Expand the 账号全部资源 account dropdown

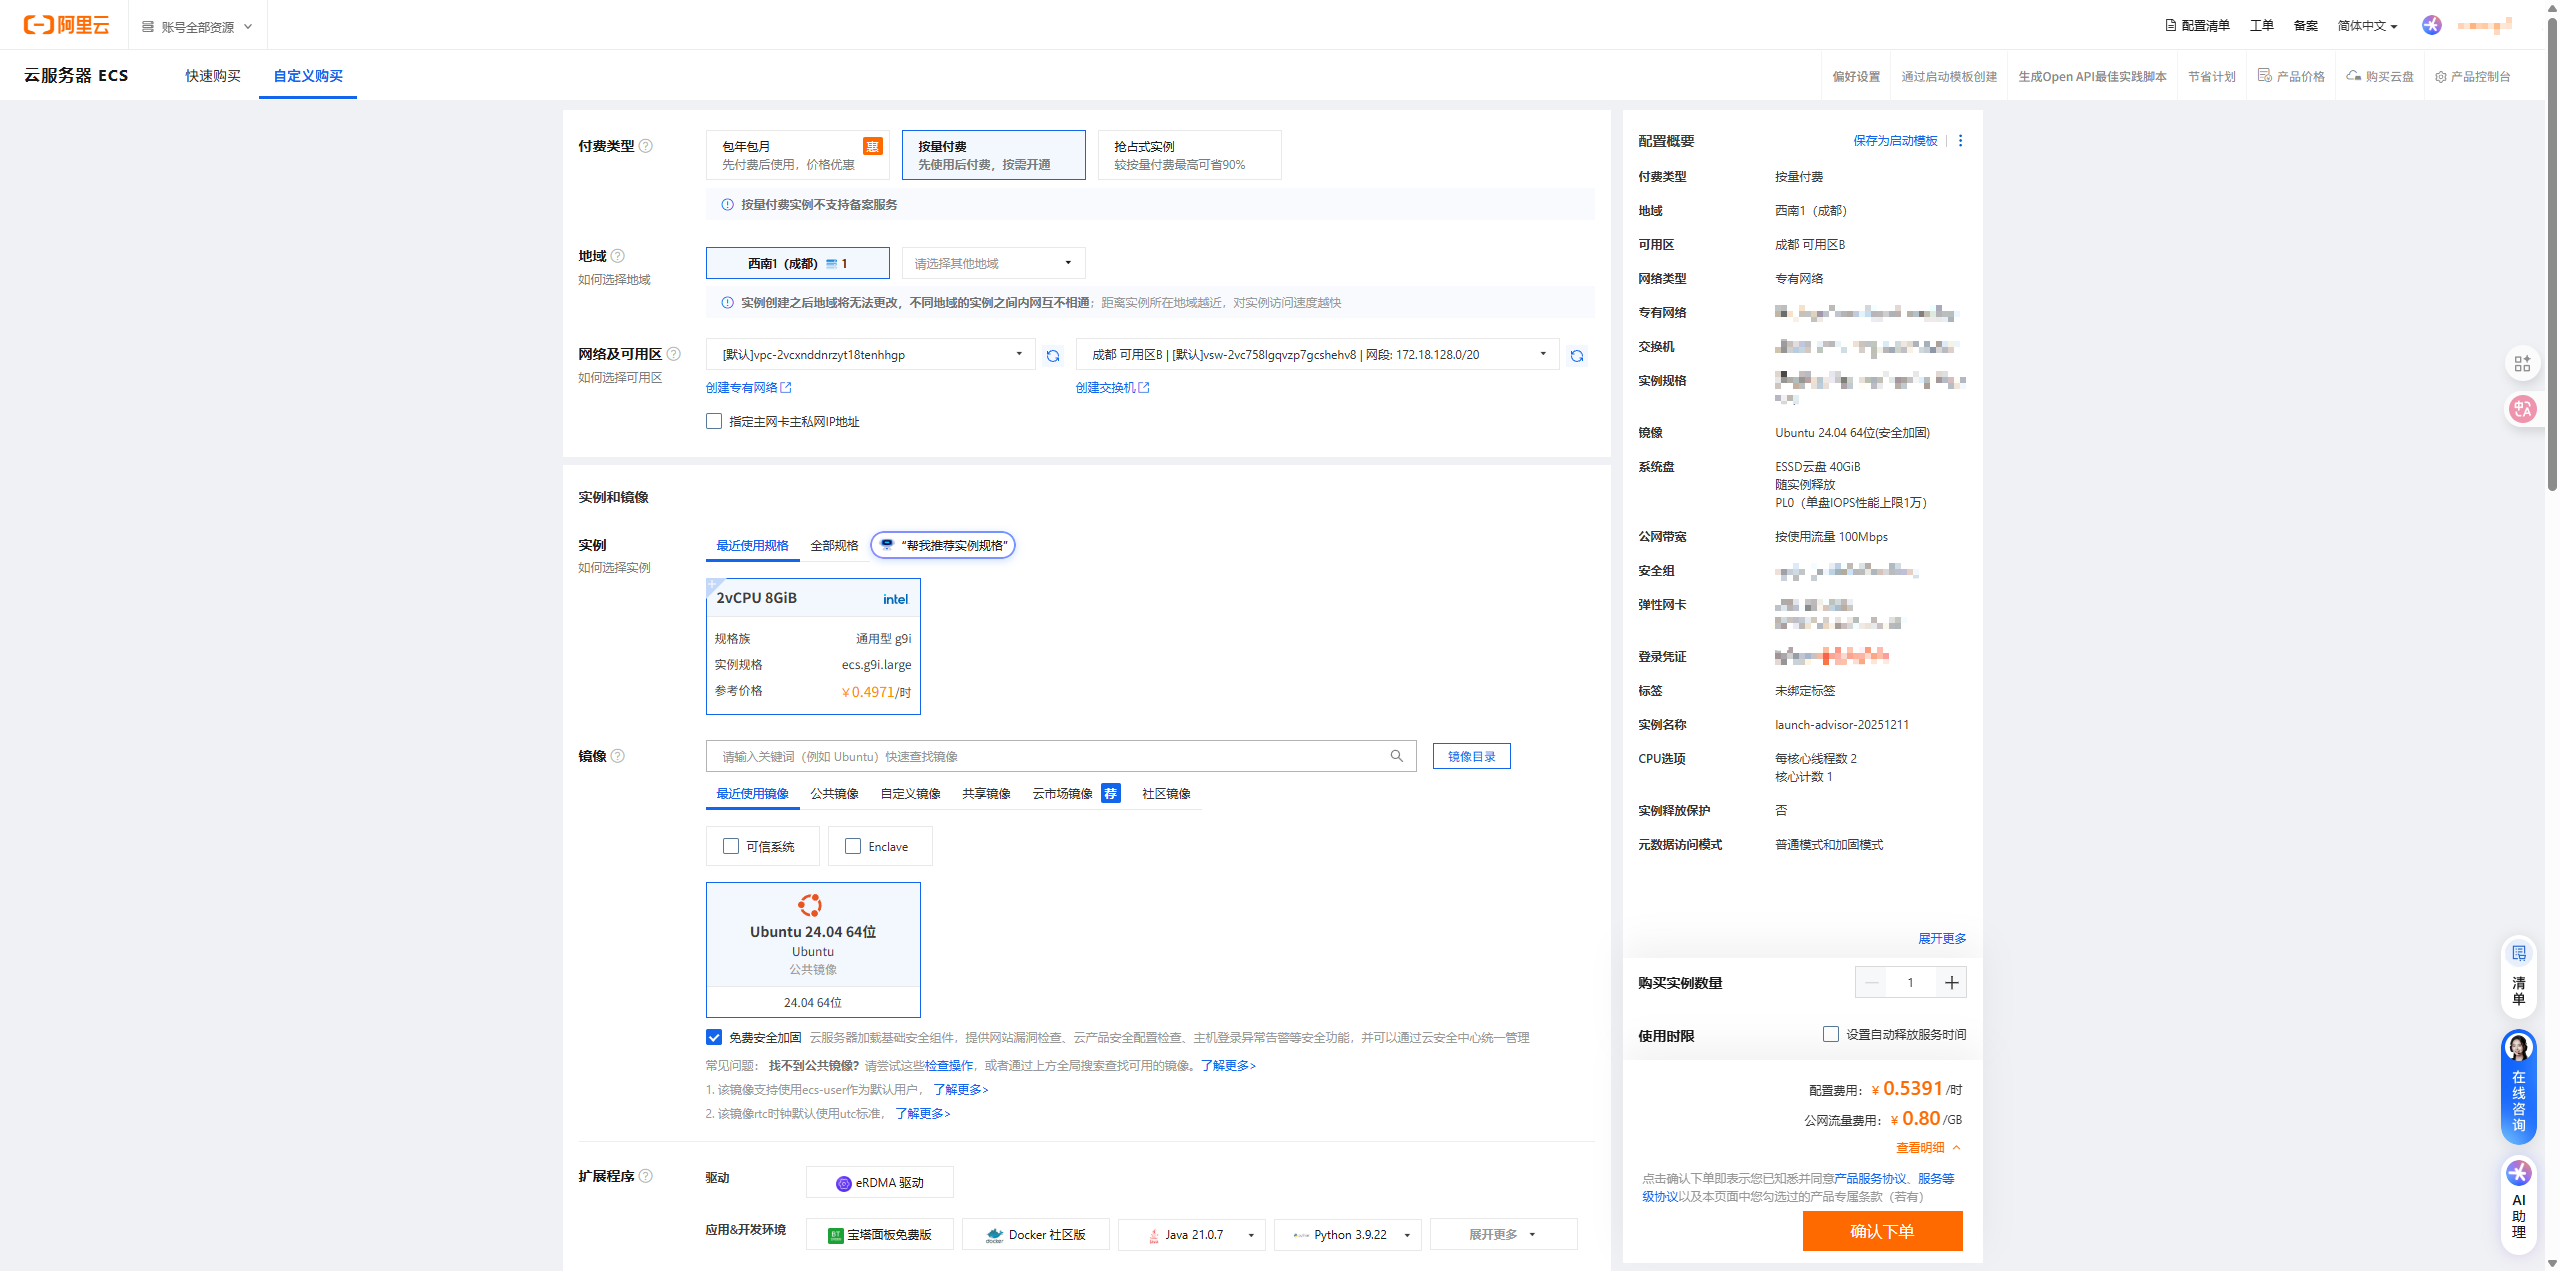197,27
